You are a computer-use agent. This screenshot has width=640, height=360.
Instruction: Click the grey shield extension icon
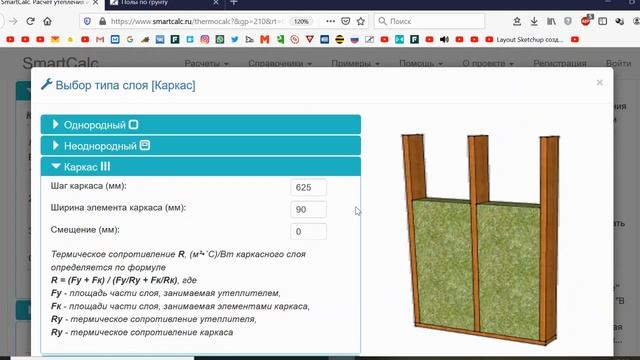pos(568,21)
